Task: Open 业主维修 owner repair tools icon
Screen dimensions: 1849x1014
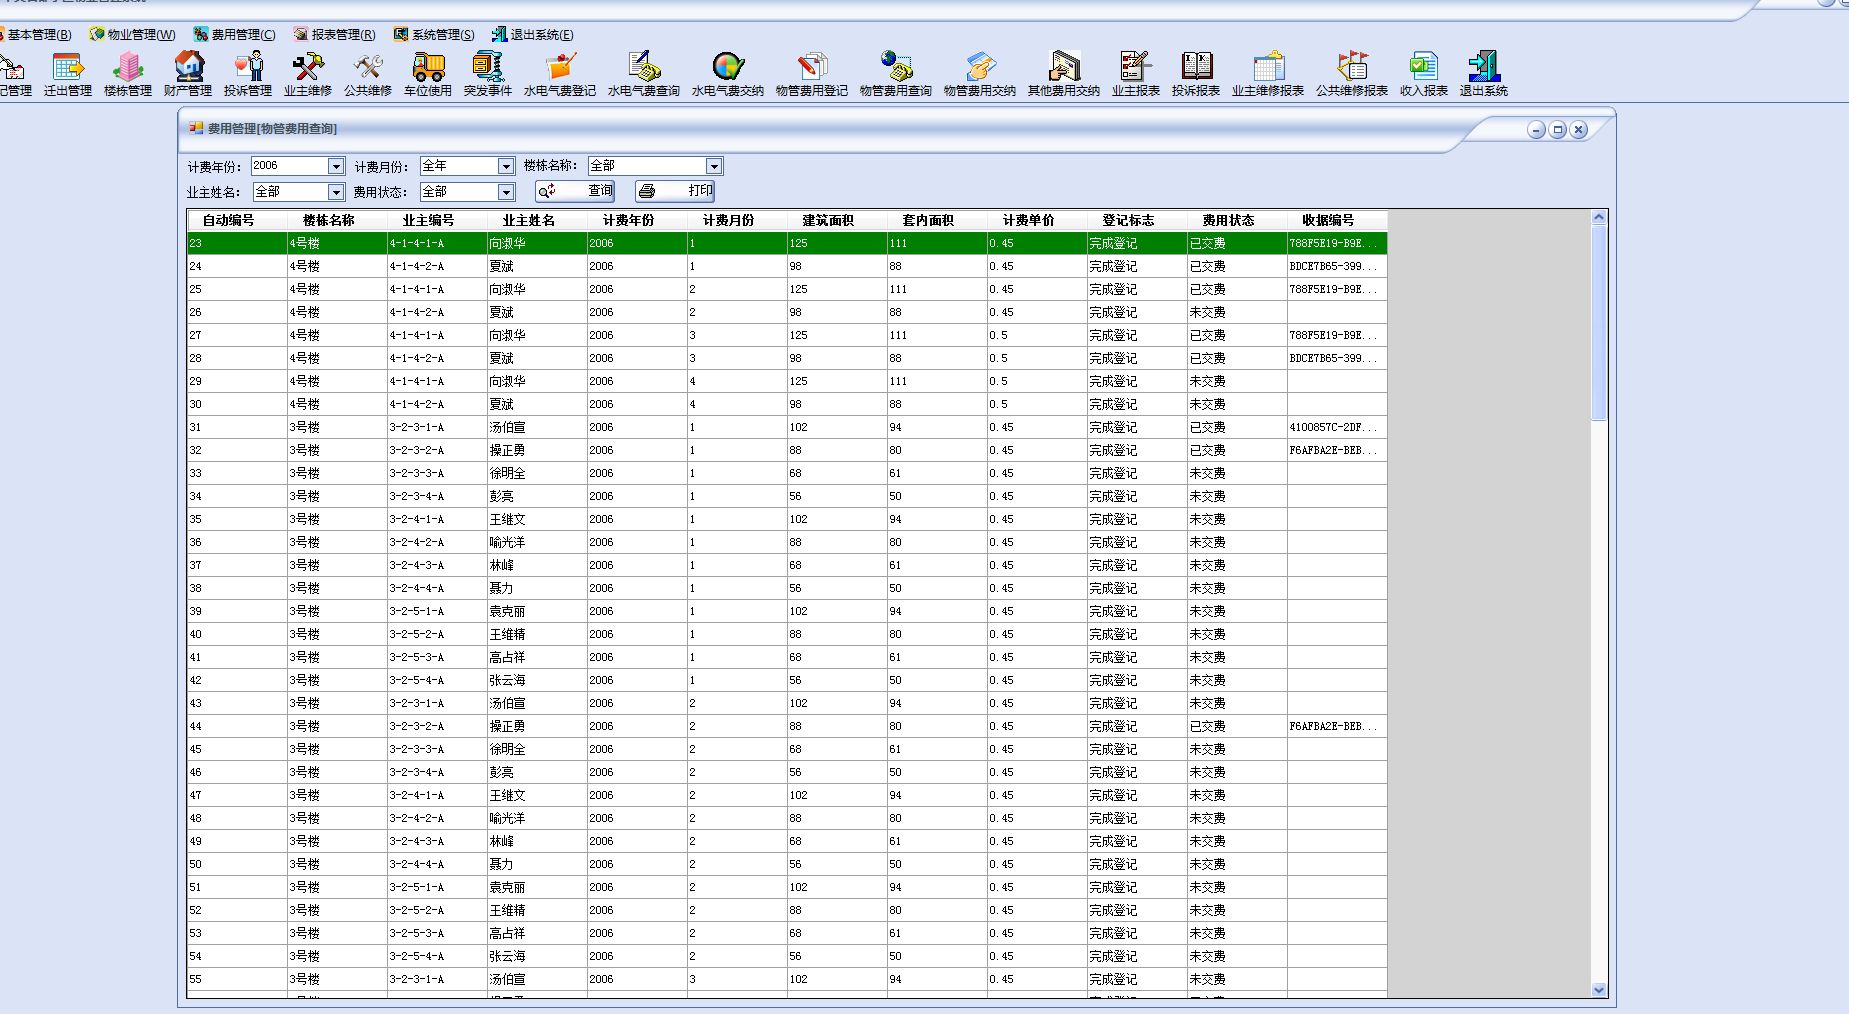Action: coord(308,74)
